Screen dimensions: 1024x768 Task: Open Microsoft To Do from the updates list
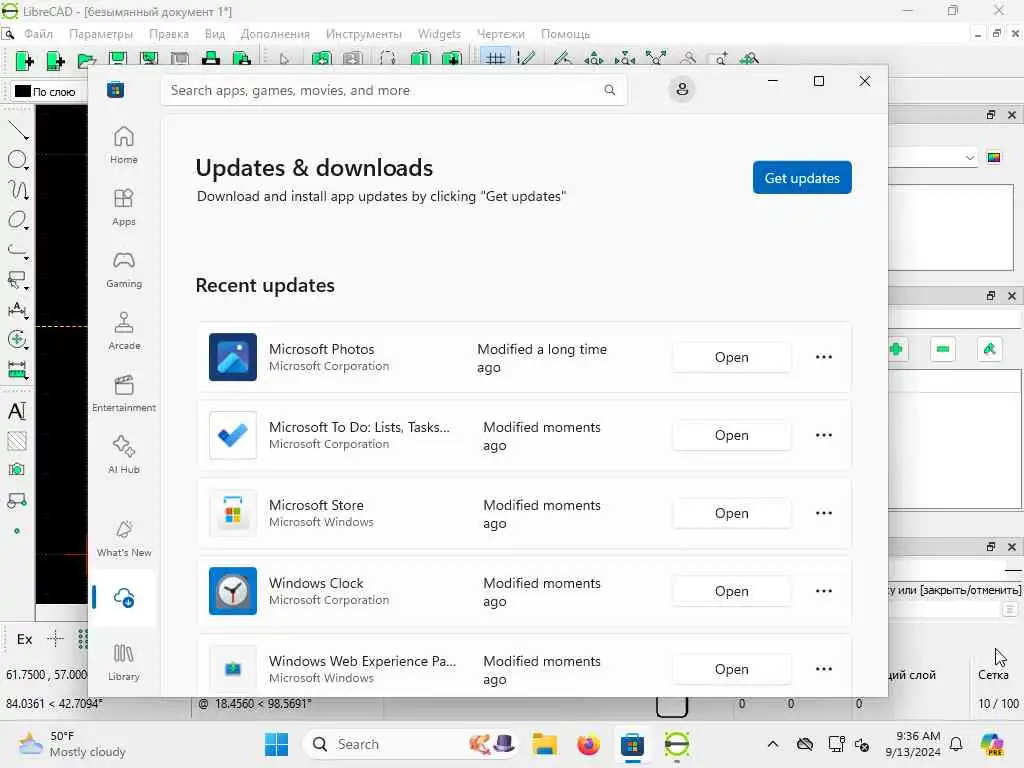tap(731, 435)
